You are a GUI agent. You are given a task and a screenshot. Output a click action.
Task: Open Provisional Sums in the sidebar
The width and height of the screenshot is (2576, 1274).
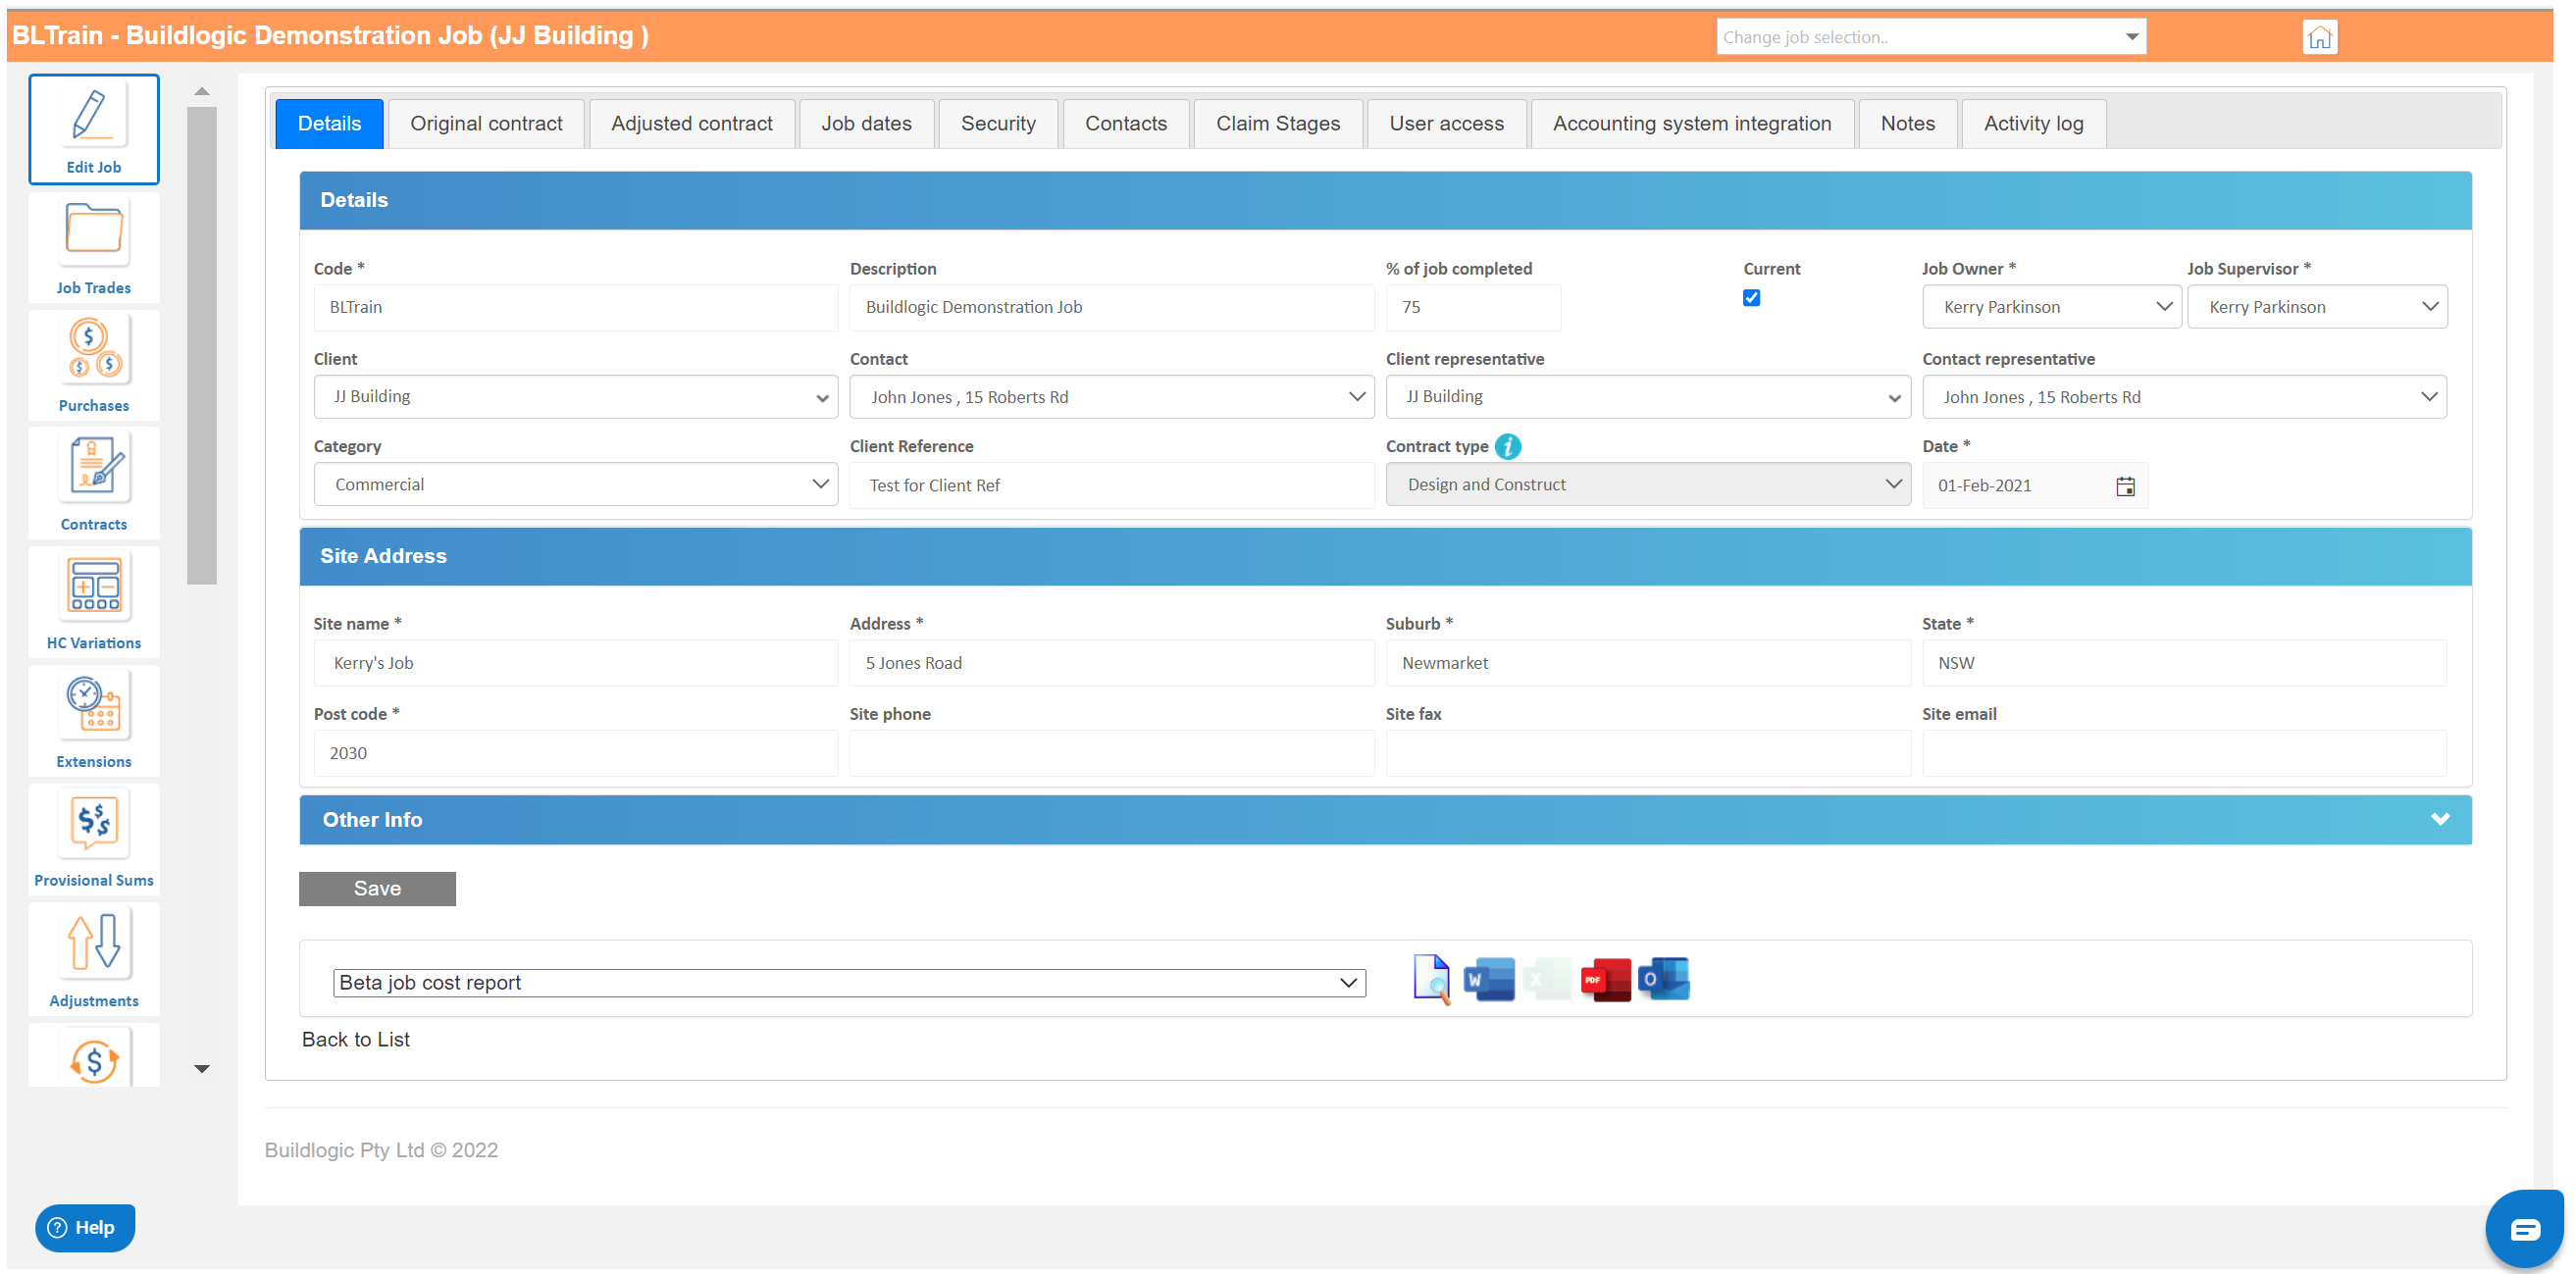tap(93, 824)
